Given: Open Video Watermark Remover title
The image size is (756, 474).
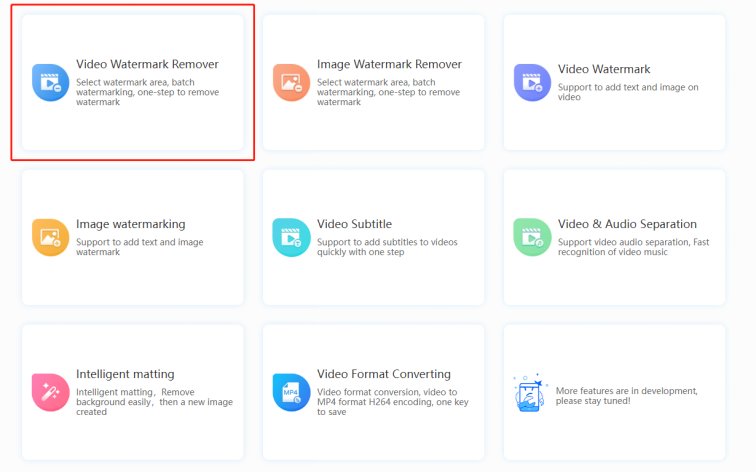Looking at the screenshot, I should pos(147,64).
